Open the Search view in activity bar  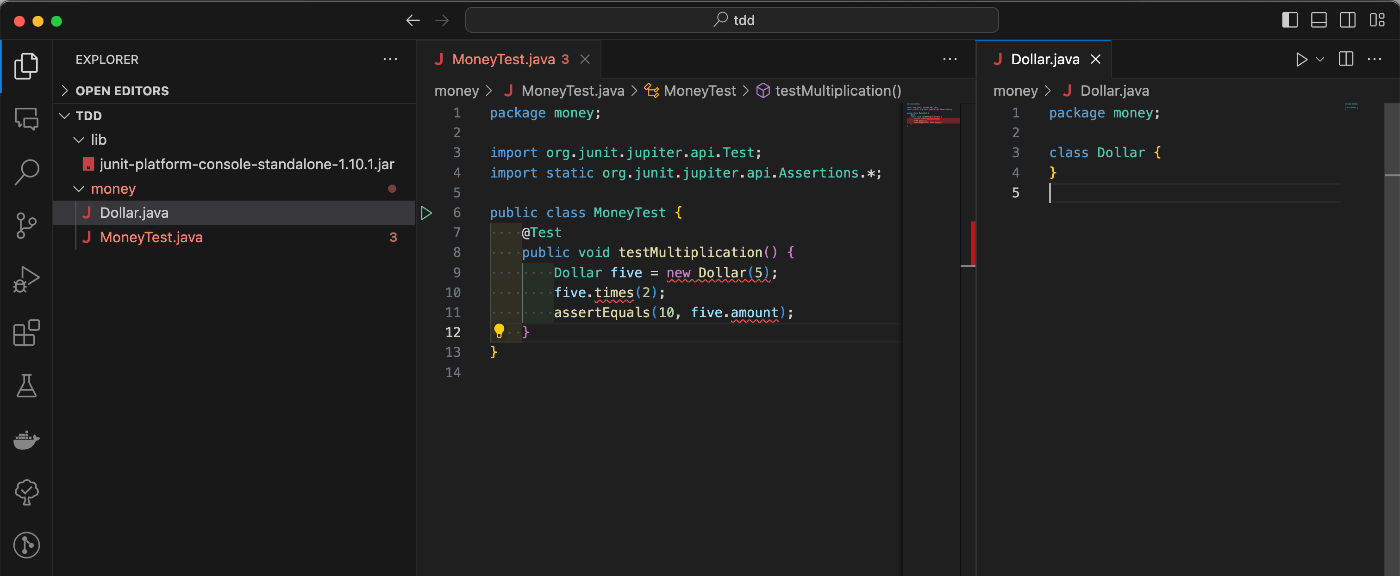click(x=27, y=172)
